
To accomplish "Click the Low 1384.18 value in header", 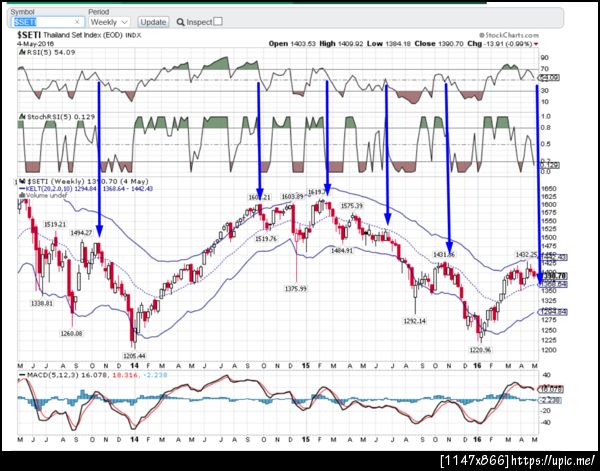I will (388, 44).
